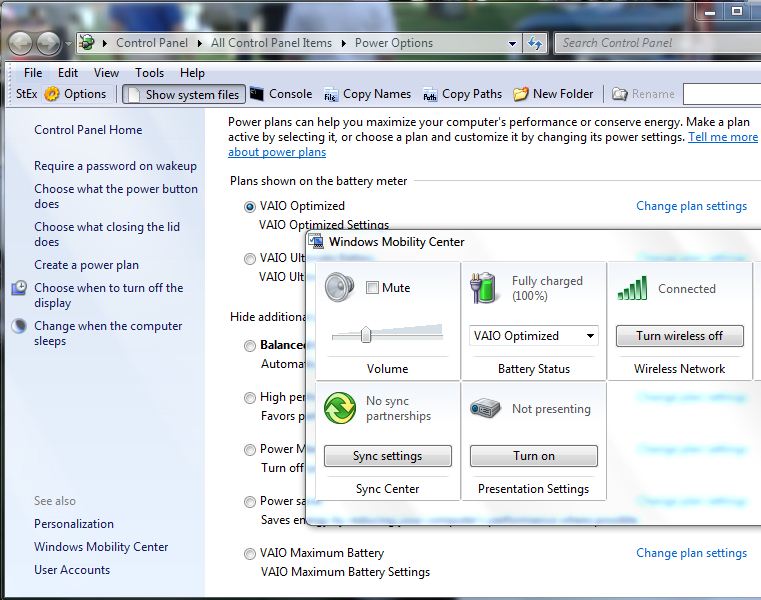
Task: Open the VAIO Optimized battery plan dropdown
Action: (x=533, y=335)
